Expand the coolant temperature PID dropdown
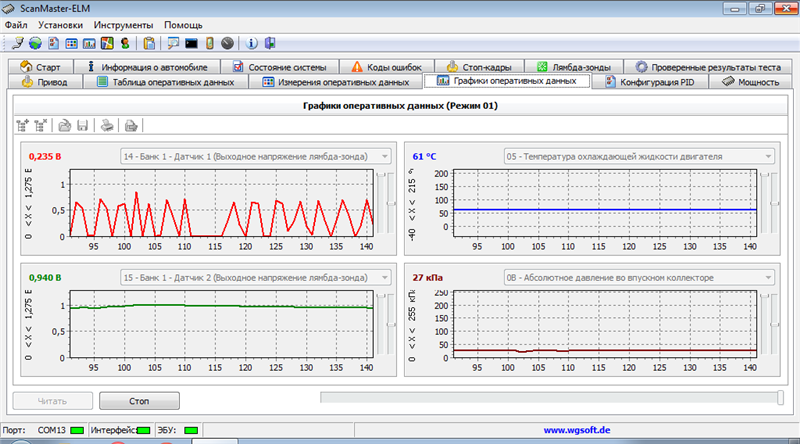Screen dimensions: 800x444 pyautogui.click(x=767, y=157)
